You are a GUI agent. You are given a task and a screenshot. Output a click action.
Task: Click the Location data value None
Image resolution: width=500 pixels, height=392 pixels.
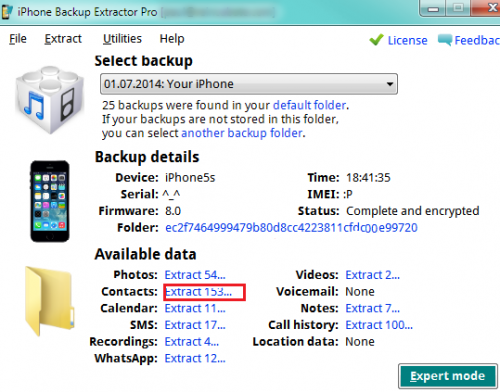pyautogui.click(x=360, y=342)
